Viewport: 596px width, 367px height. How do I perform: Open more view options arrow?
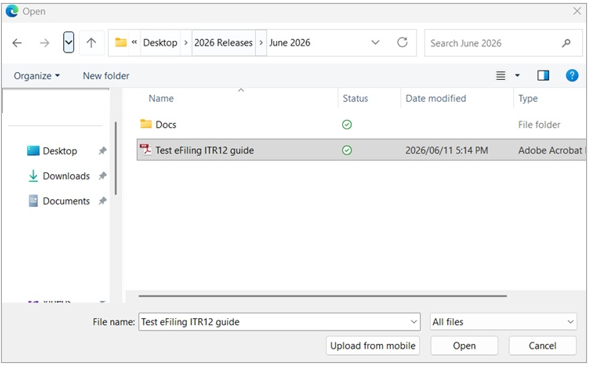click(517, 76)
